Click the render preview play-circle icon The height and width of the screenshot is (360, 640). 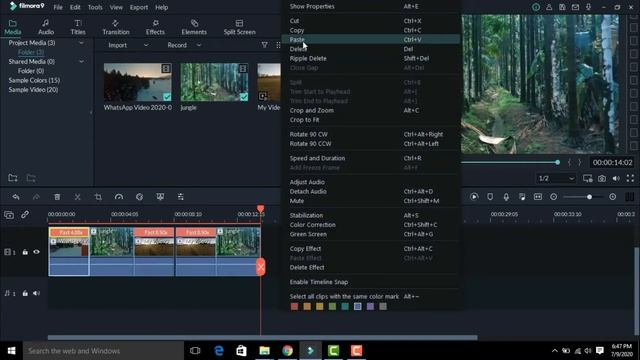click(474, 197)
